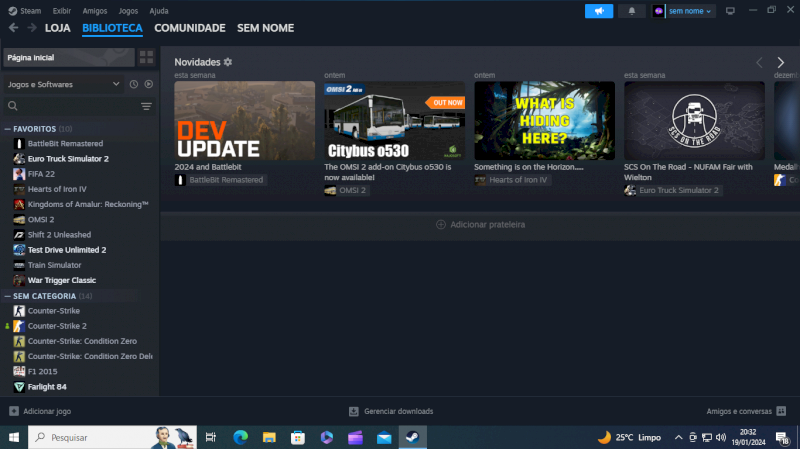800x449 pixels.
Task: Select Train Simulator entry
Action: [54, 265]
